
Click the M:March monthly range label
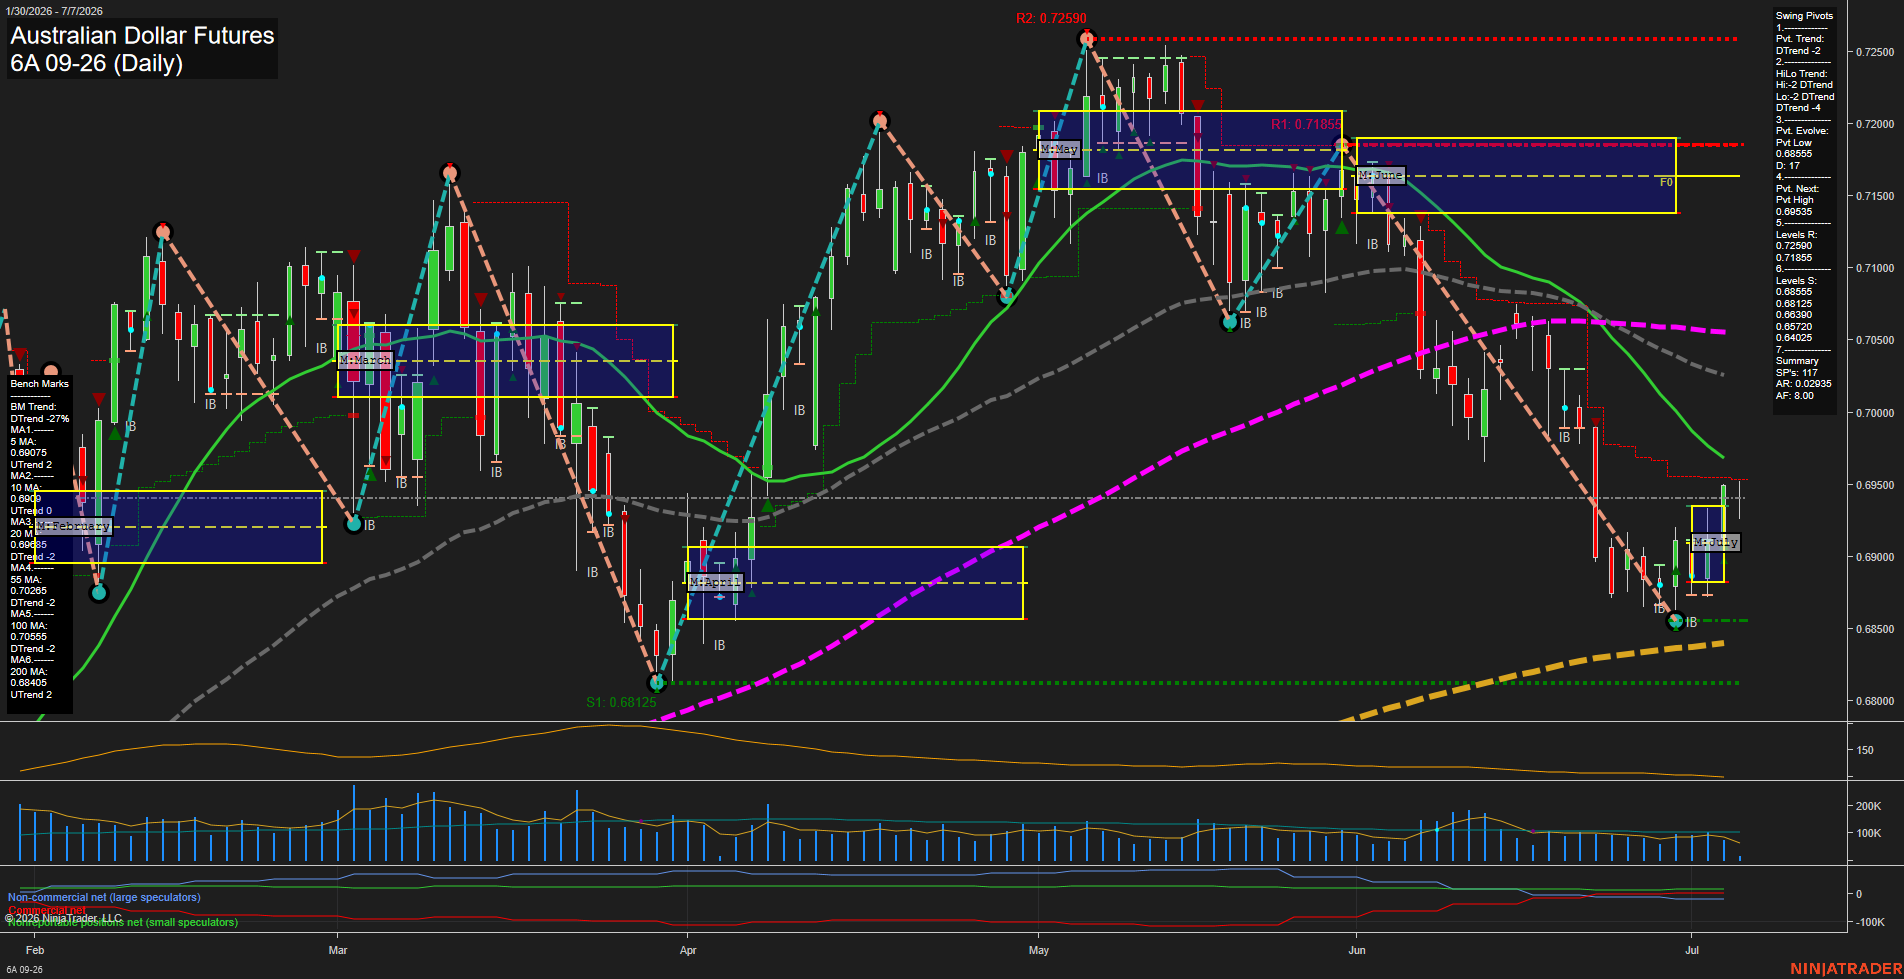tap(365, 360)
